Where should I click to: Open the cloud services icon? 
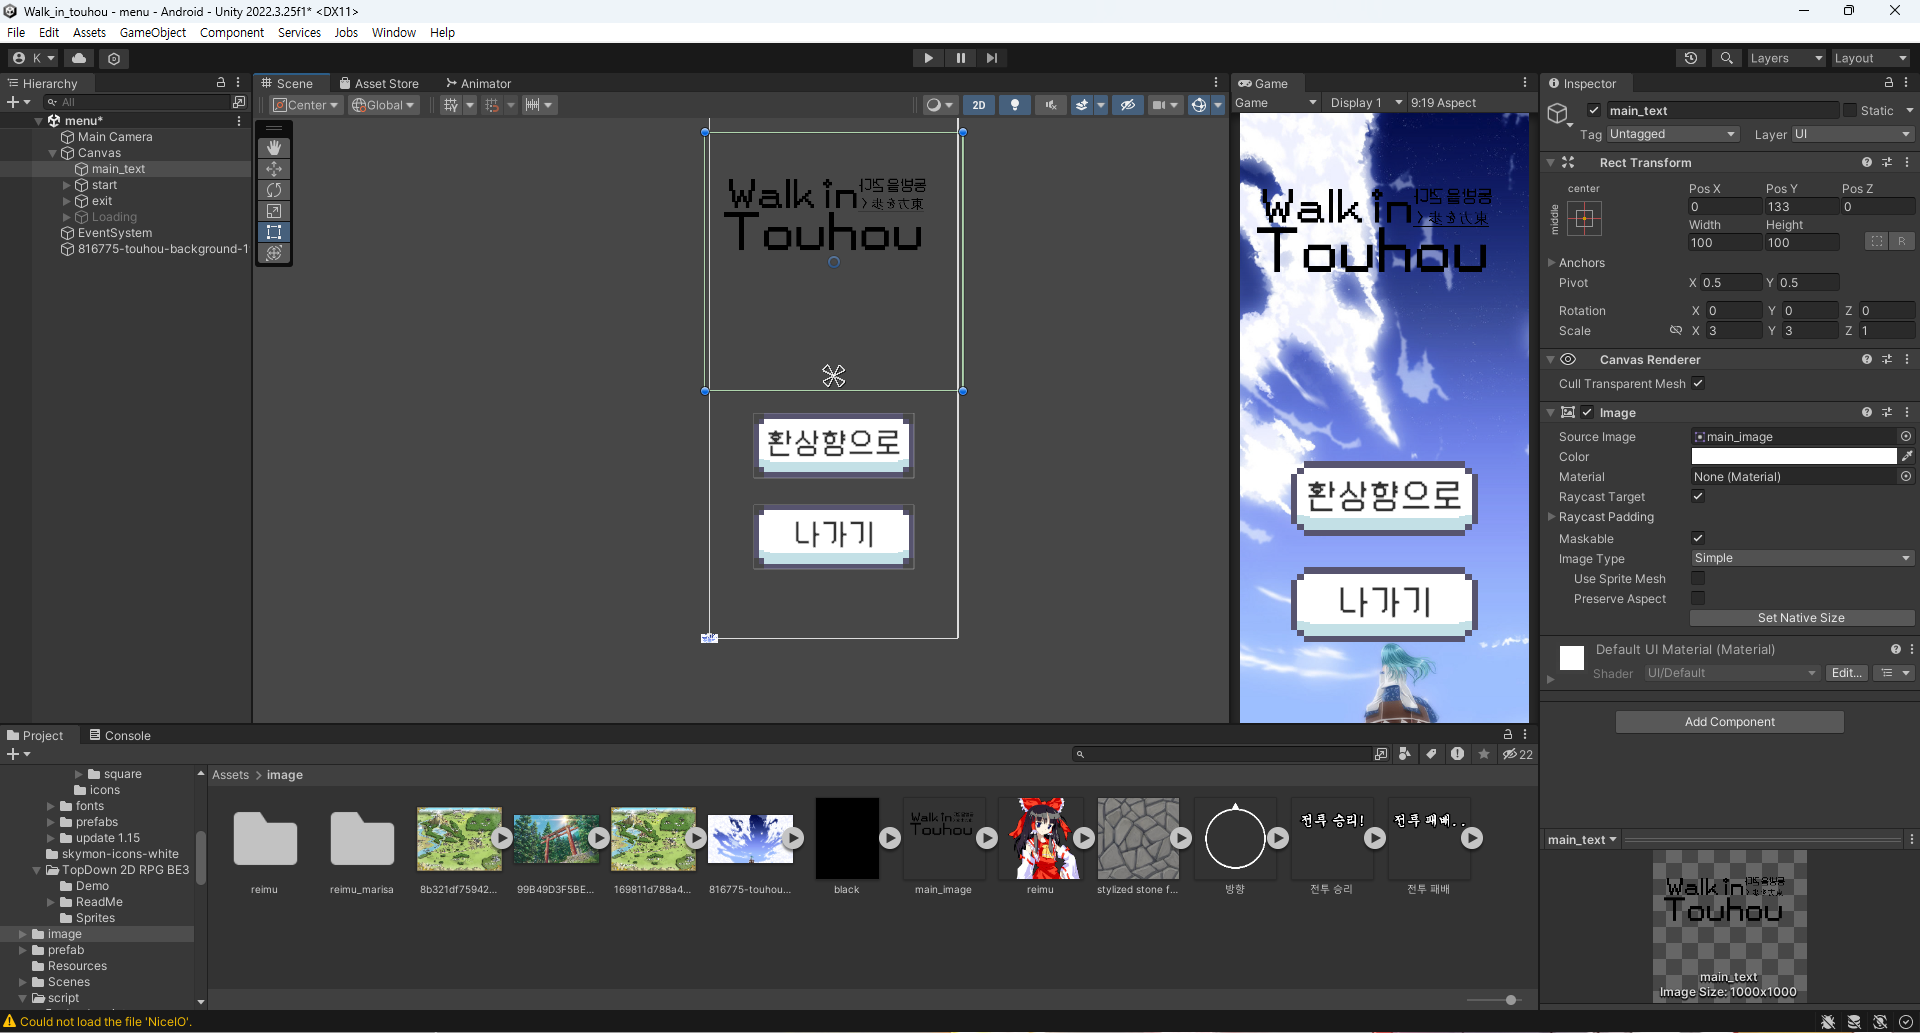click(x=79, y=58)
